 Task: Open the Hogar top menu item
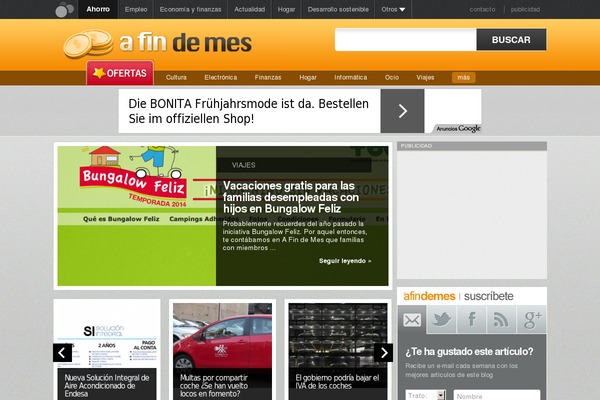click(286, 9)
